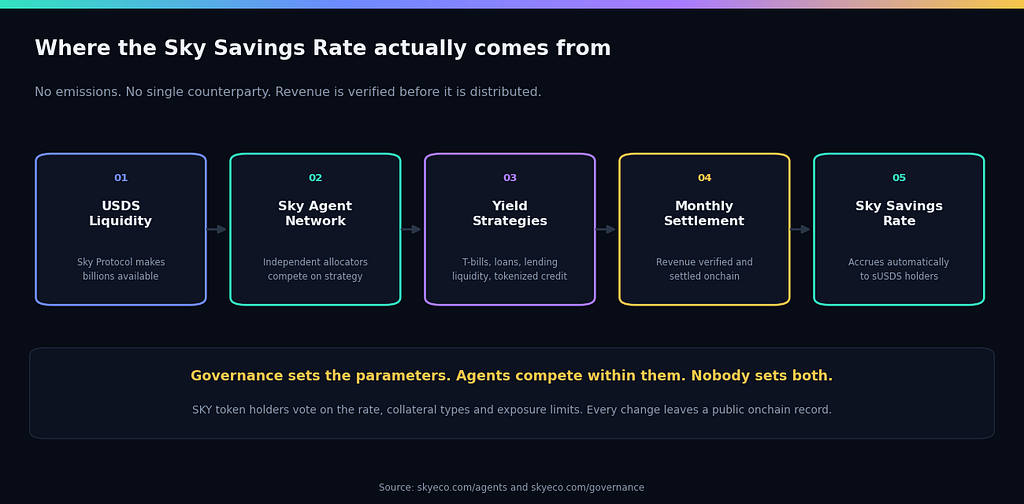Click the "Monthly Settlement" heading
1024x504 pixels.
pyautogui.click(x=705, y=213)
